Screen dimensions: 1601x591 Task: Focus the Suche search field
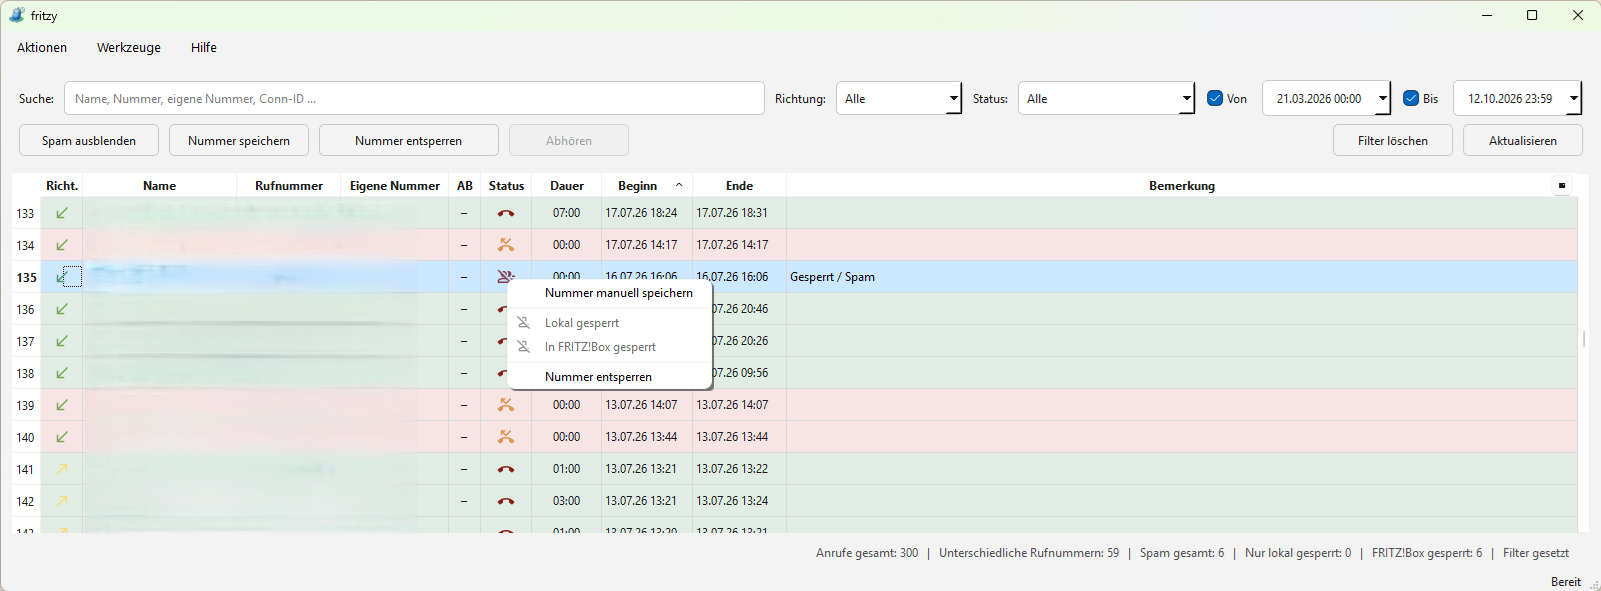coord(414,98)
